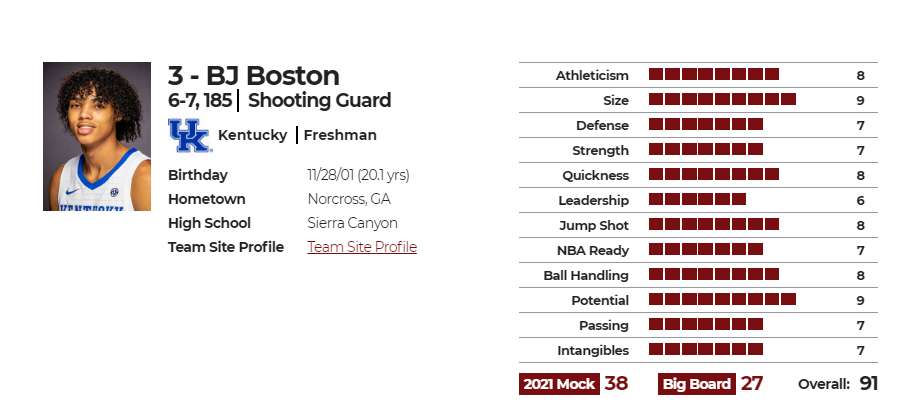This screenshot has height=415, width=900.
Task: Click the BJ Boston player headshot photo
Action: (x=97, y=137)
